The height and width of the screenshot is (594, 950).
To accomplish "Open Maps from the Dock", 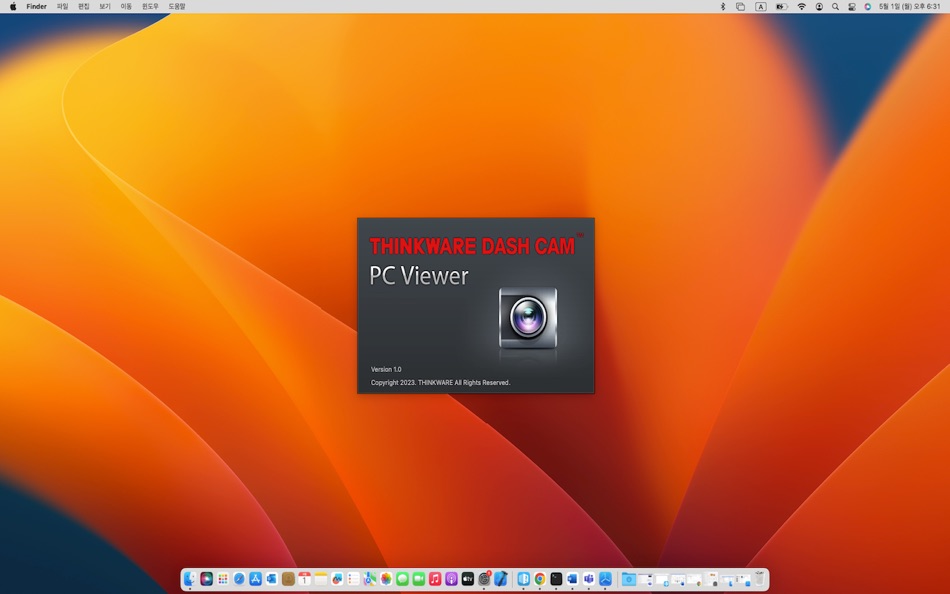I will tap(370, 579).
